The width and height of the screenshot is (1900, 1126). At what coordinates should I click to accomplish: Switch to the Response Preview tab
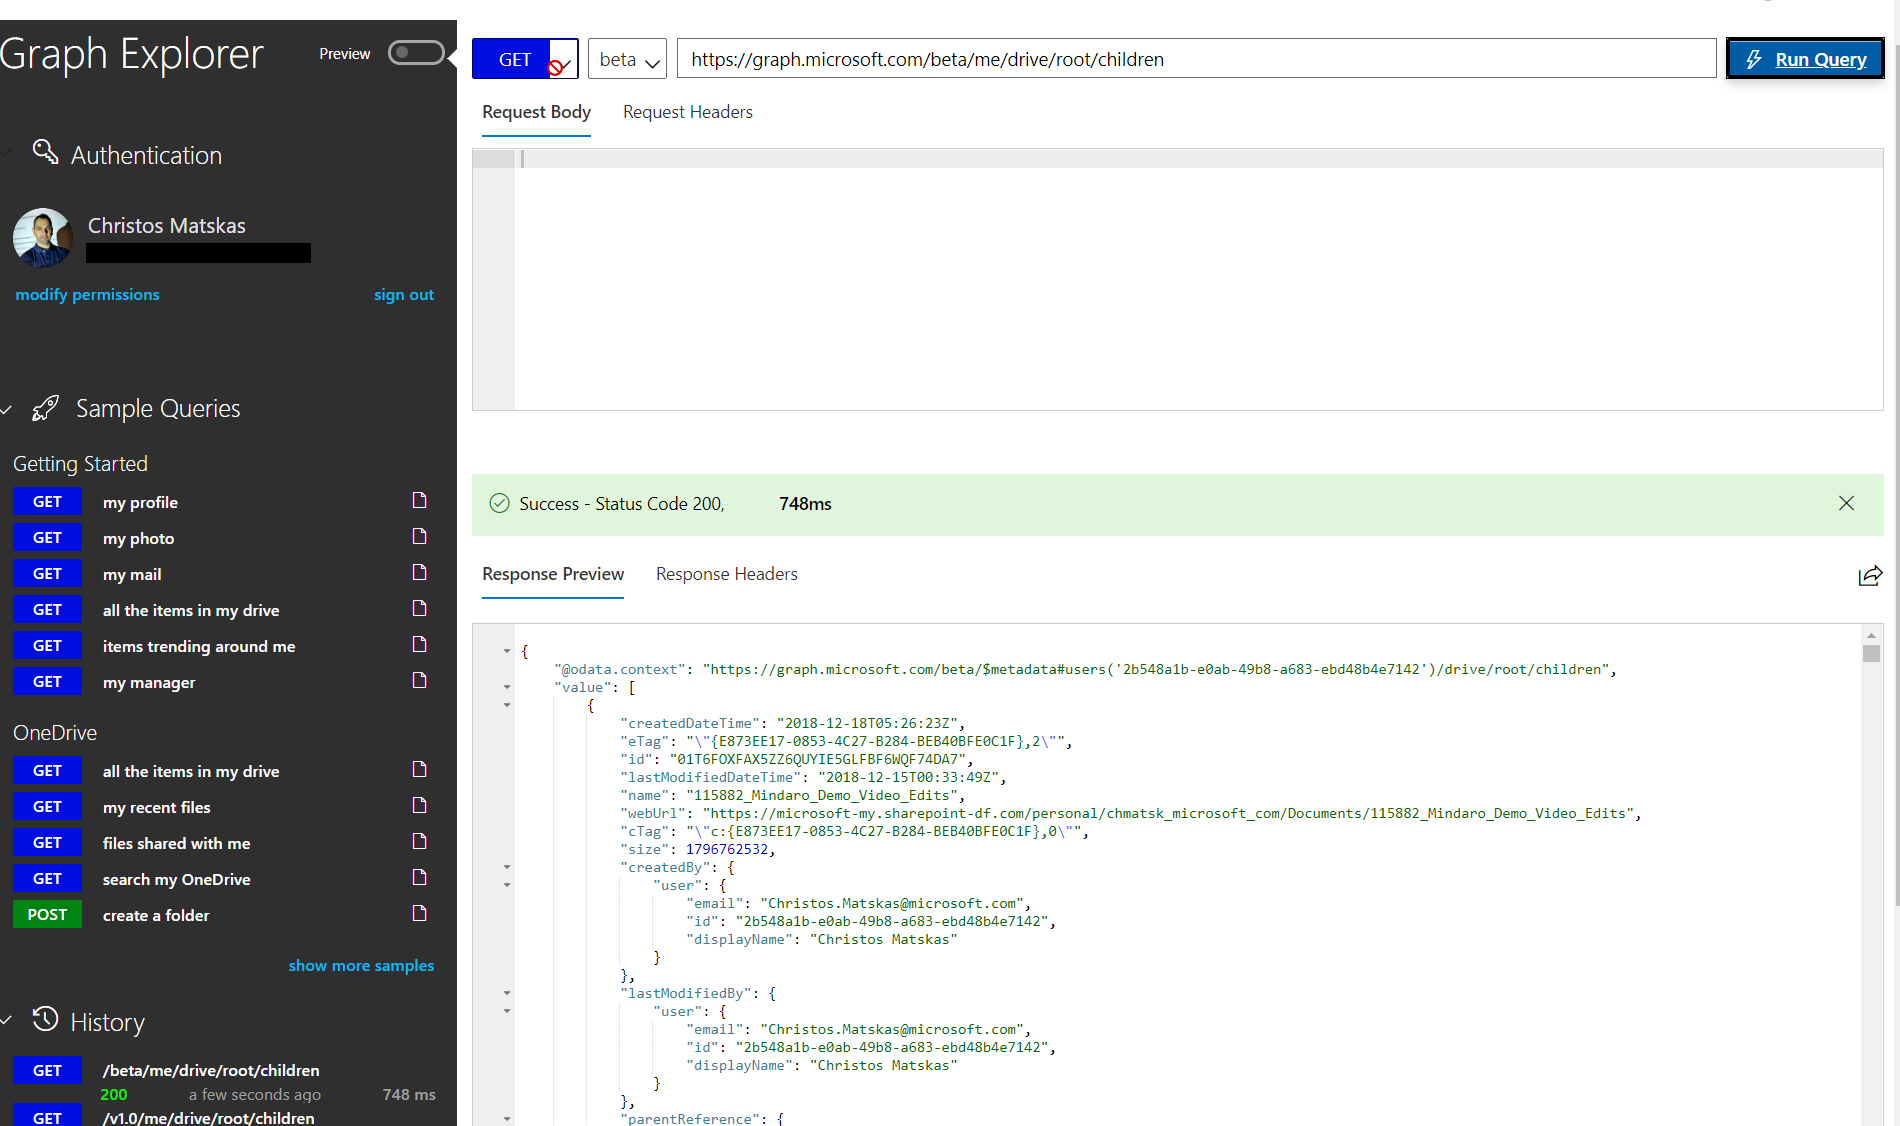pyautogui.click(x=553, y=574)
